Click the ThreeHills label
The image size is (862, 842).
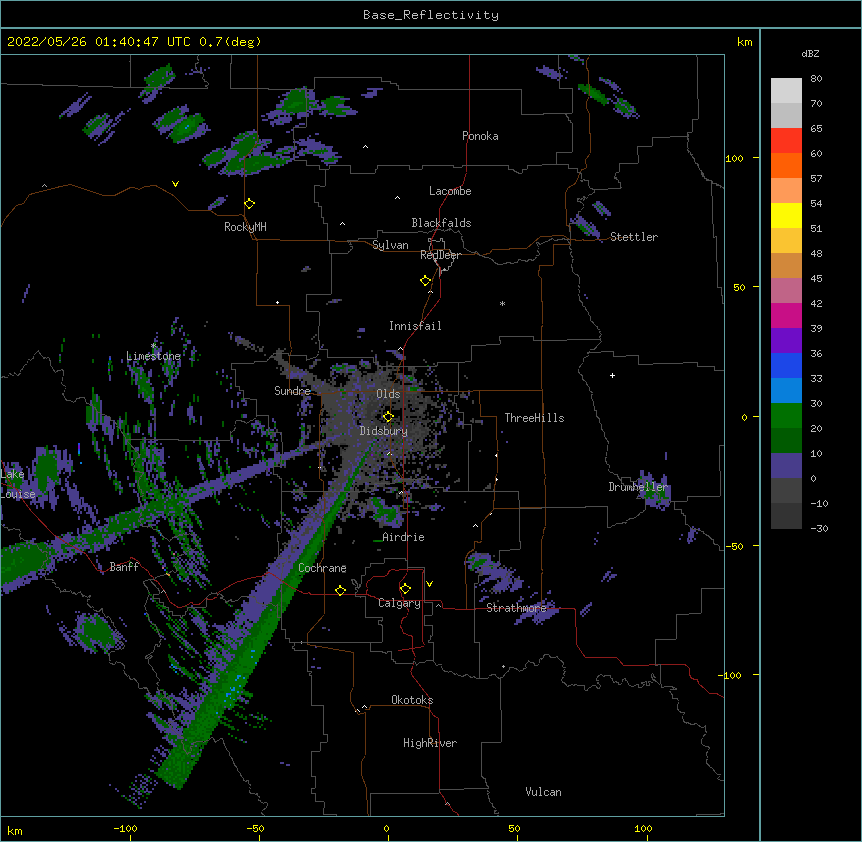pyautogui.click(x=534, y=418)
